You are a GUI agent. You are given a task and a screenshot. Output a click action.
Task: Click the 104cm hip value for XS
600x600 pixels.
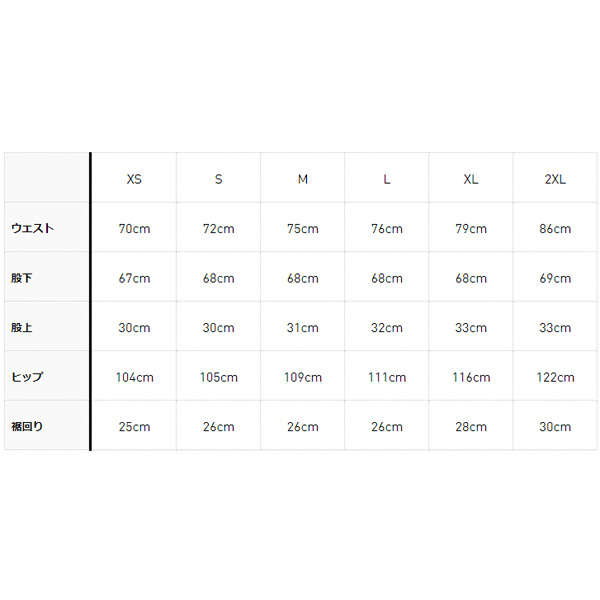[134, 378]
